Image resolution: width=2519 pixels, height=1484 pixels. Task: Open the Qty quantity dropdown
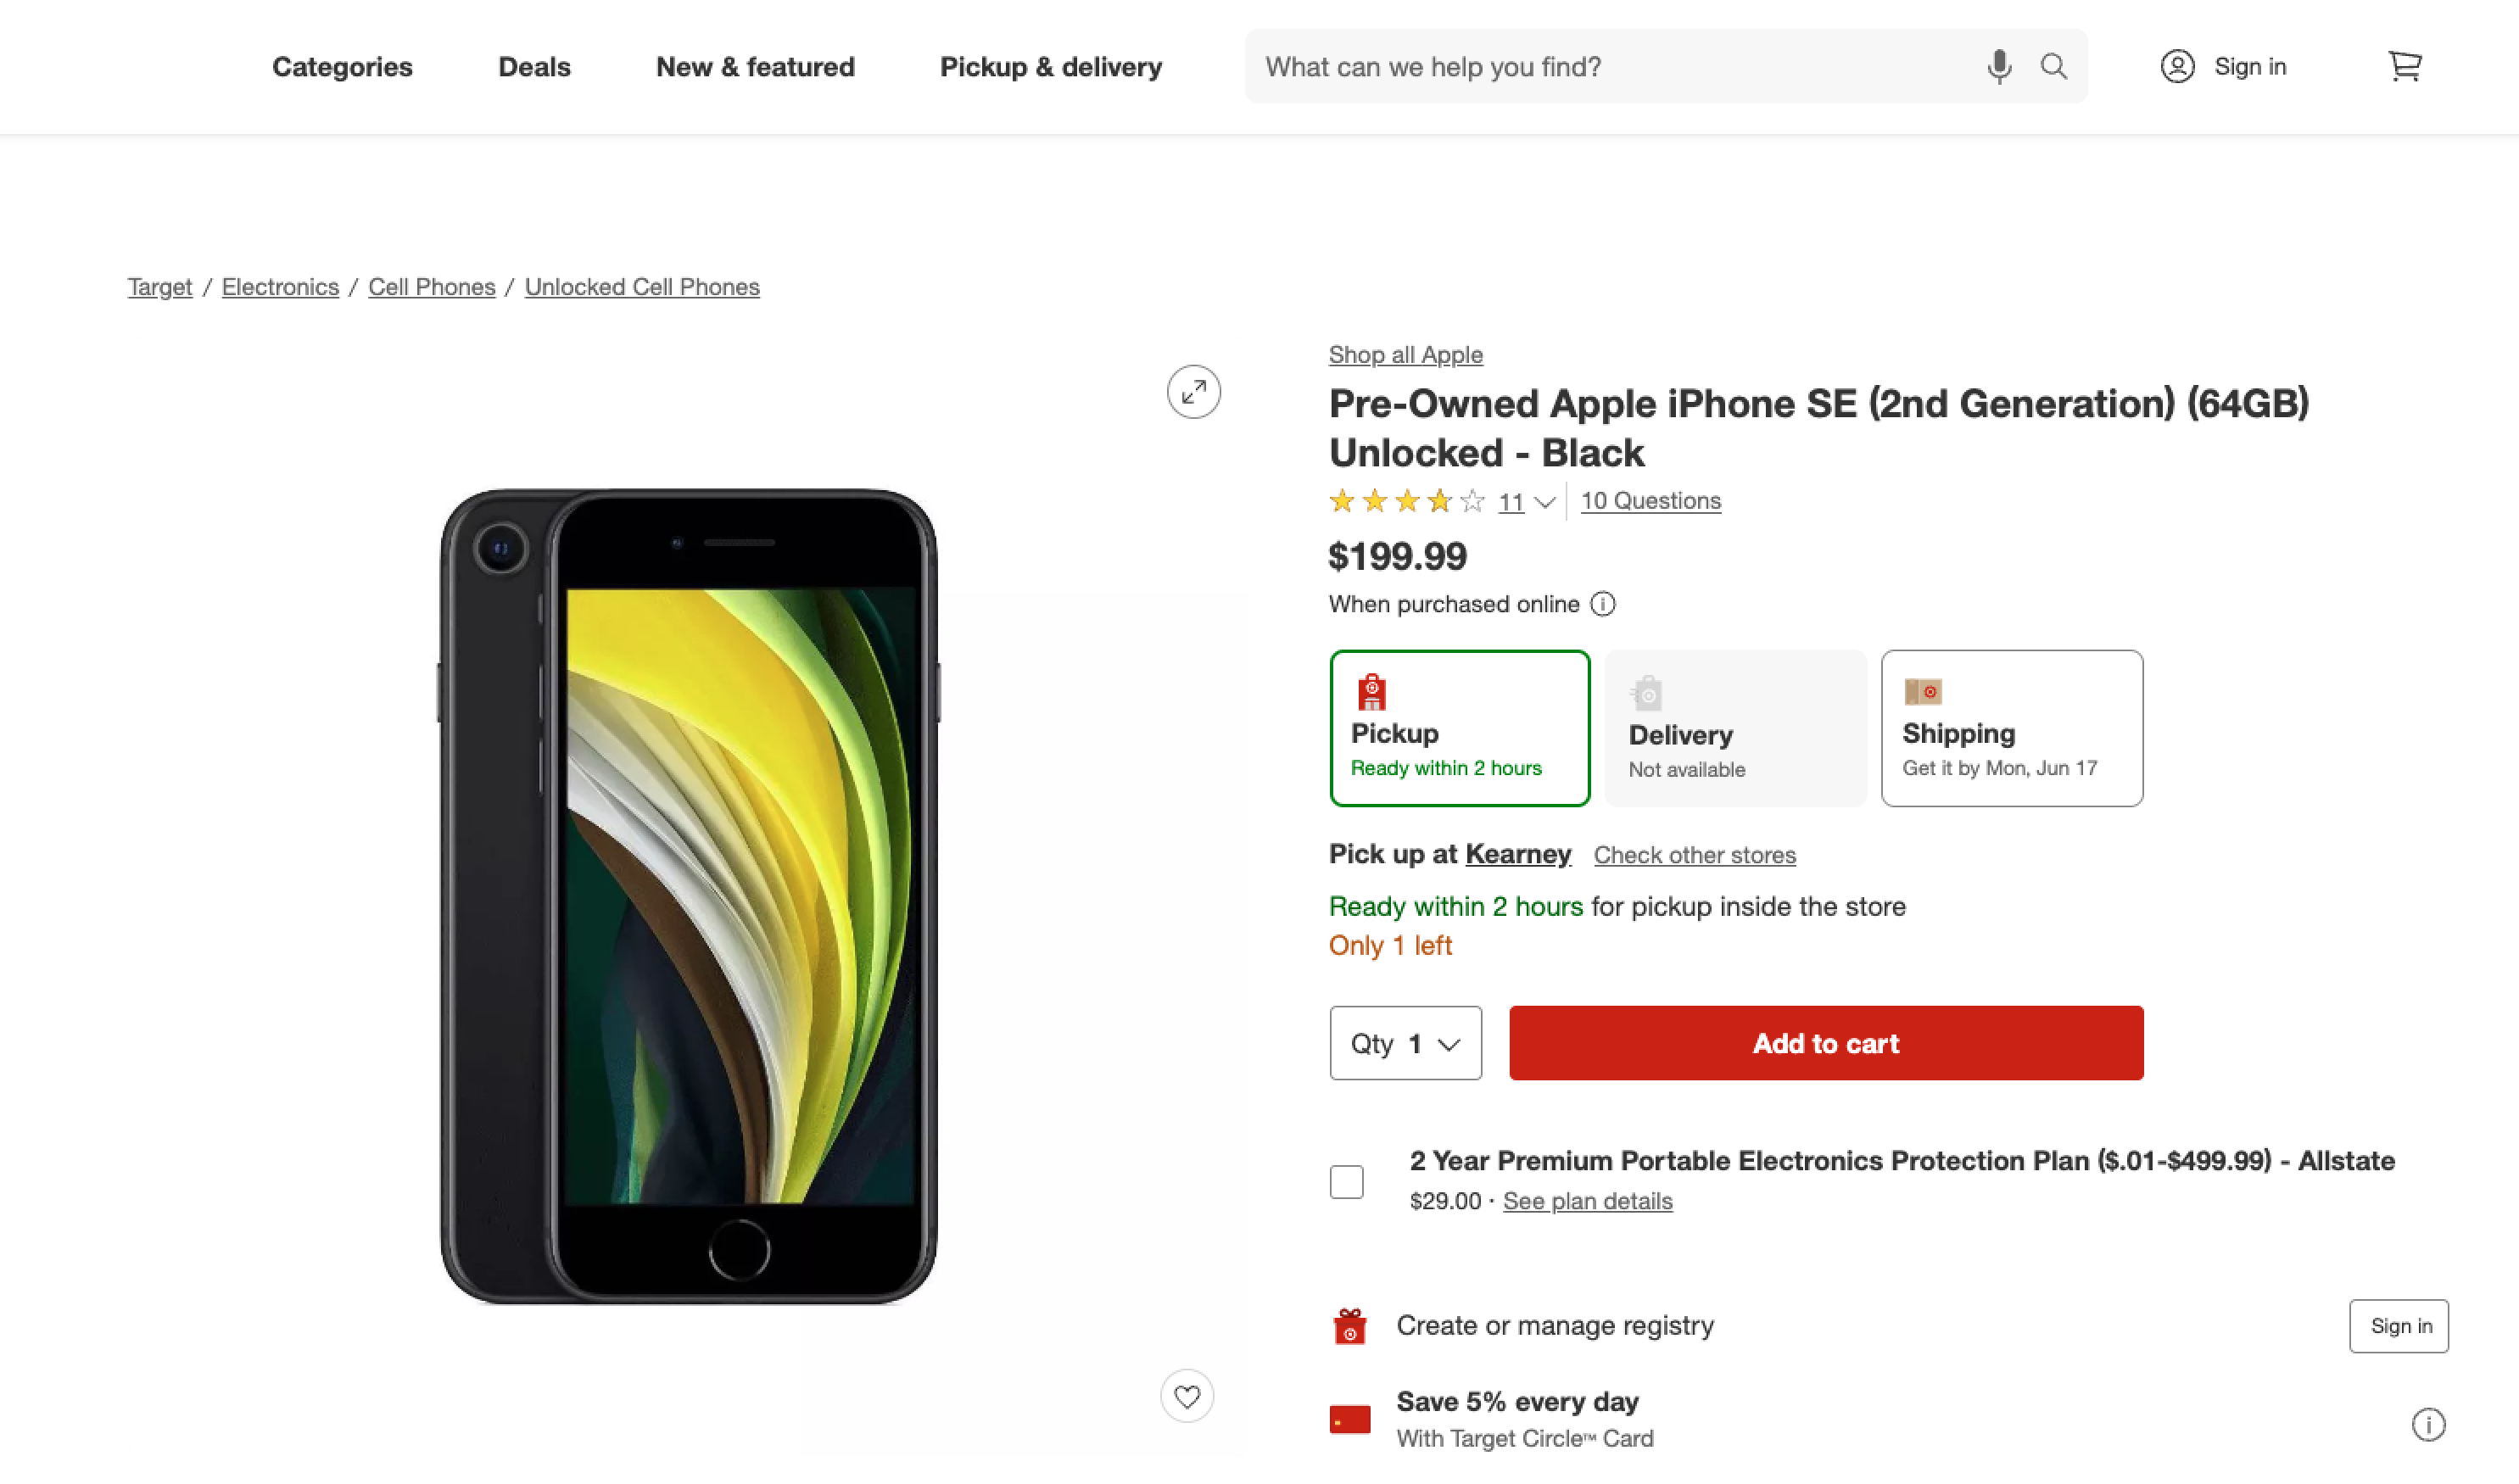coord(1405,1043)
